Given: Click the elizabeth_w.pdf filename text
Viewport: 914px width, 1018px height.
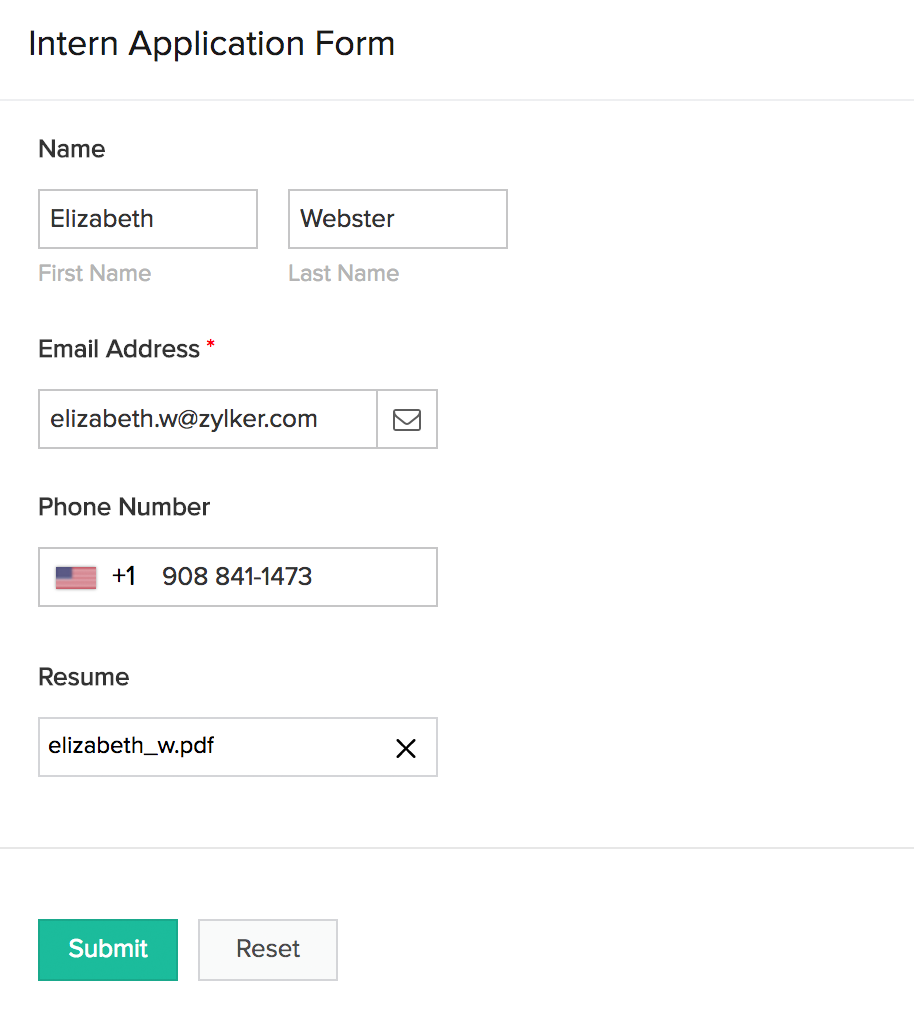Looking at the screenshot, I should (x=131, y=745).
